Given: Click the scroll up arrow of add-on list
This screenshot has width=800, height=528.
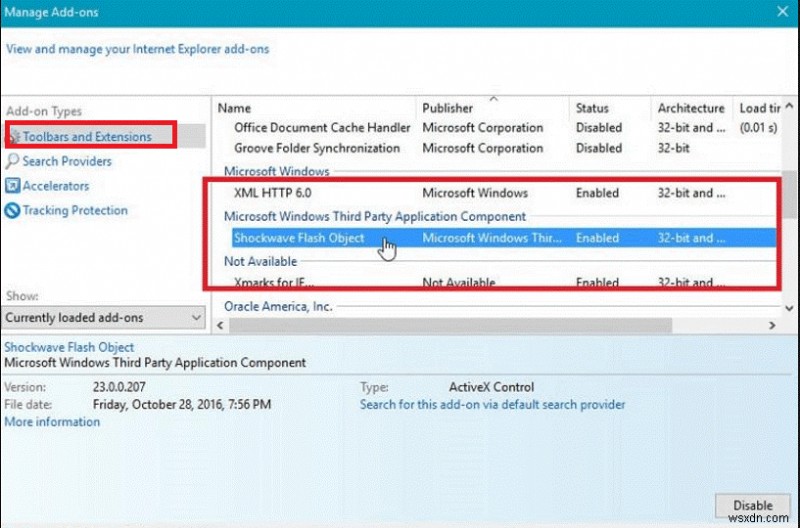Looking at the screenshot, I should pyautogui.click(x=789, y=106).
